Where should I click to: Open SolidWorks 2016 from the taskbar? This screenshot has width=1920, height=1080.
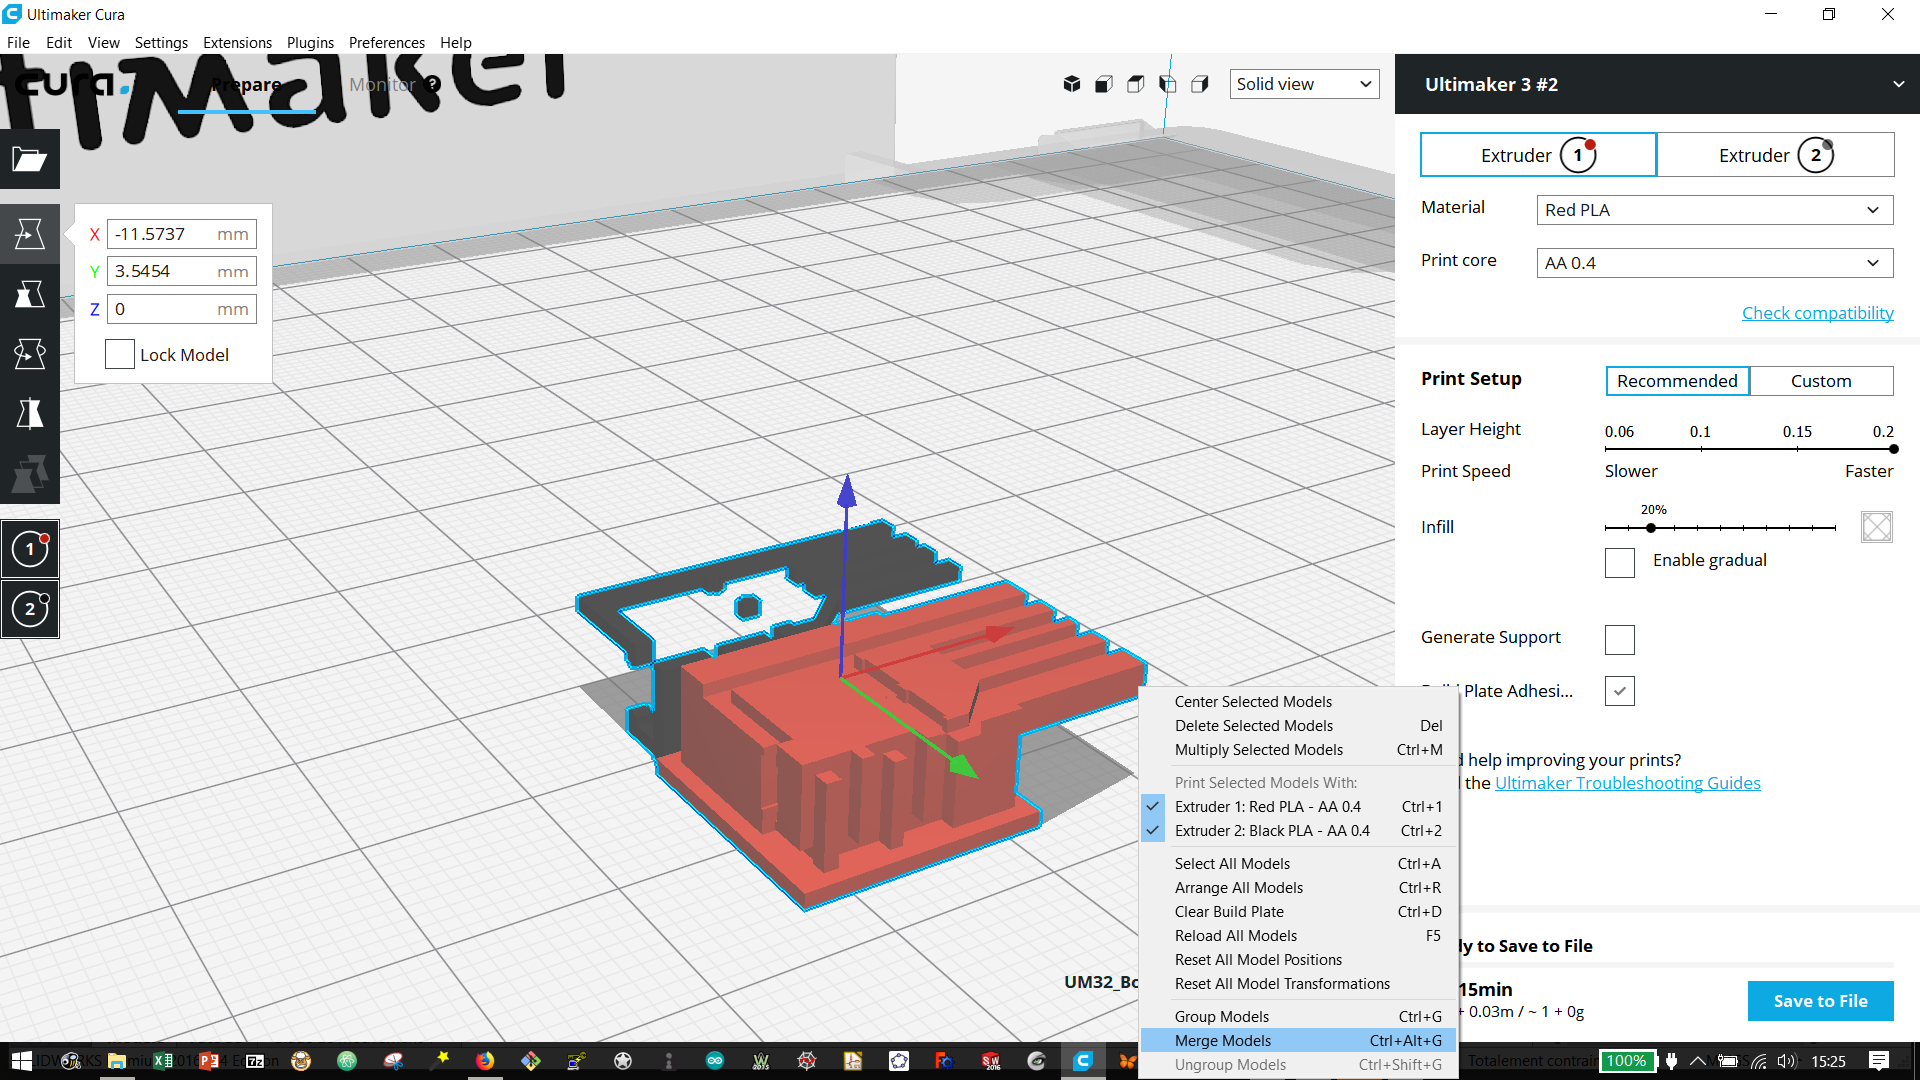click(991, 1061)
